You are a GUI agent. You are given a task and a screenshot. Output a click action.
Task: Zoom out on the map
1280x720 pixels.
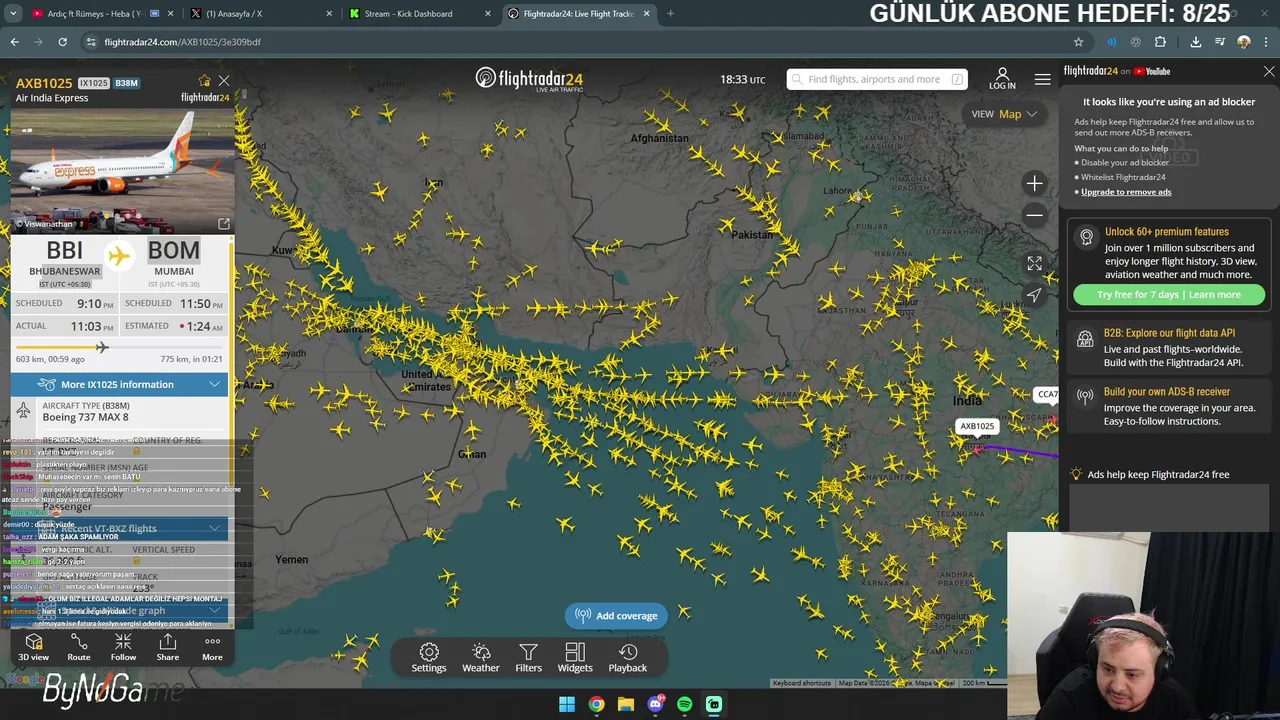pyautogui.click(x=1034, y=215)
